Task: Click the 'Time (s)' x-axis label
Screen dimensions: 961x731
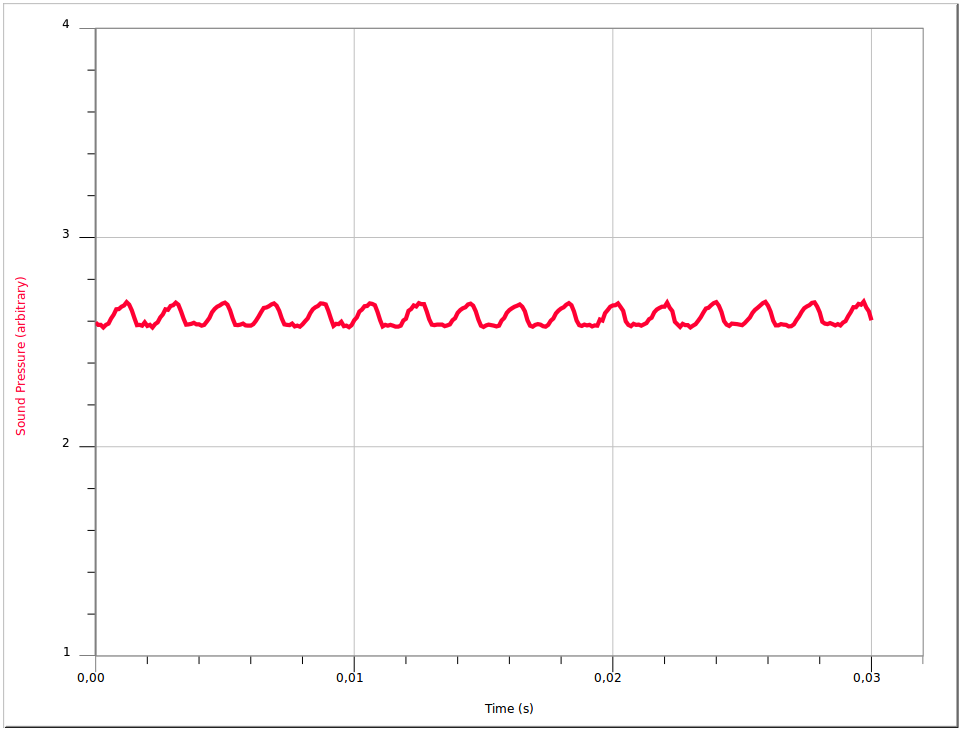Action: click(509, 709)
